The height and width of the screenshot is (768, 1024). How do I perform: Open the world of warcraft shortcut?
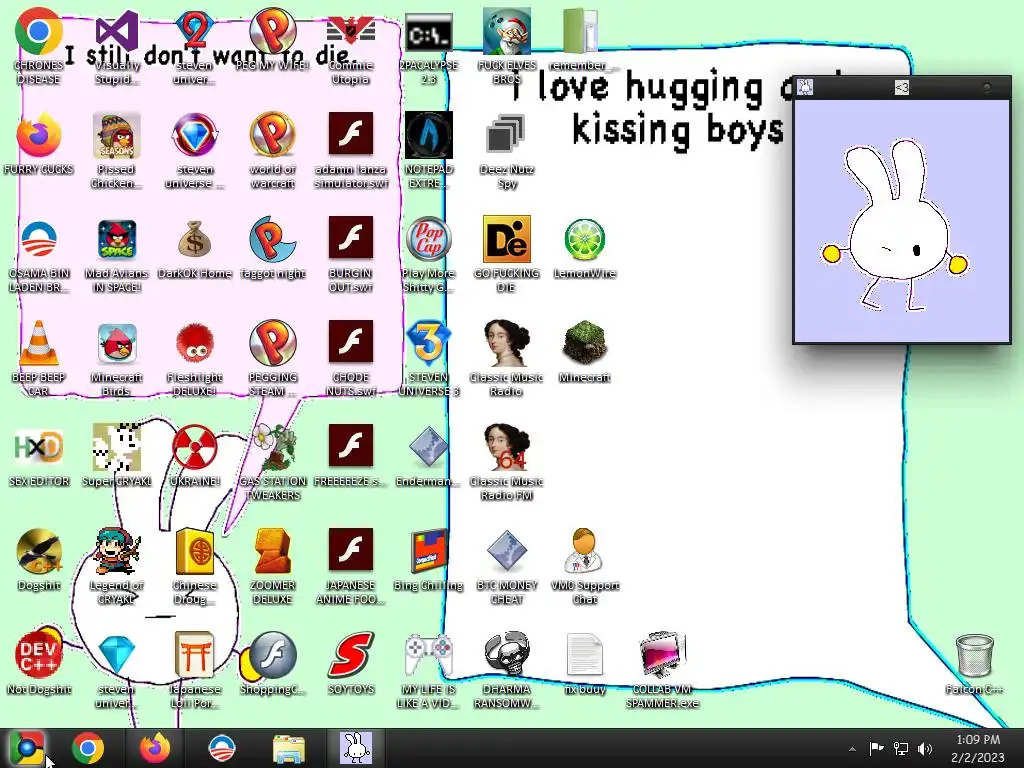click(273, 136)
